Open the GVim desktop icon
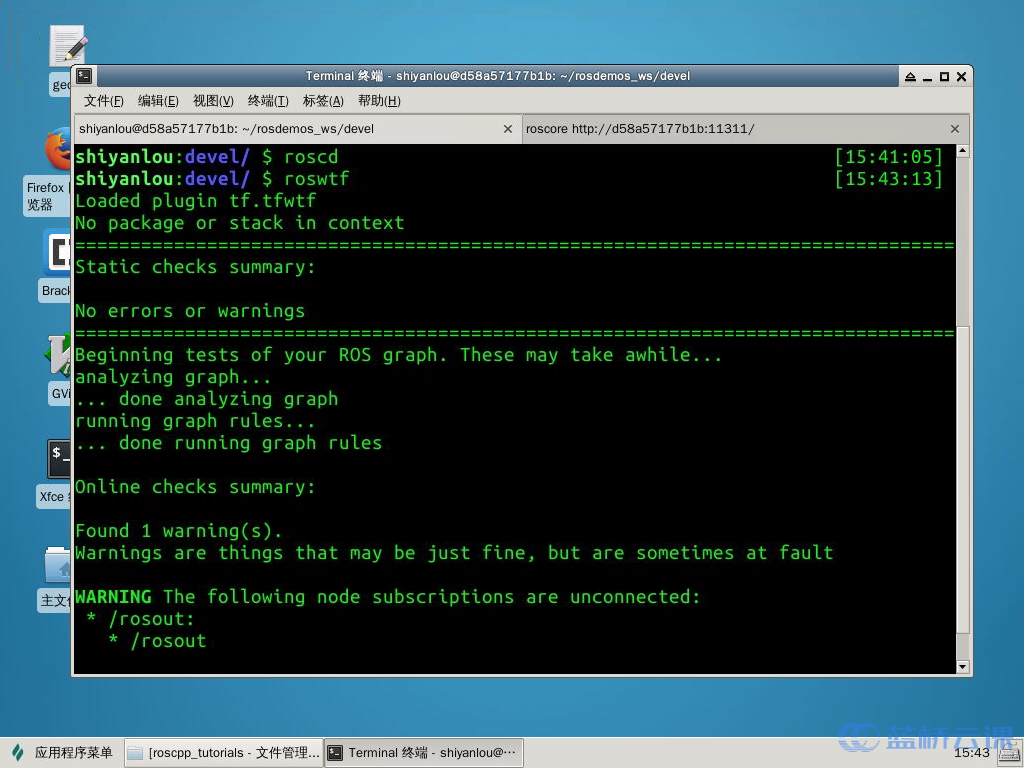This screenshot has height=768, width=1024. point(59,368)
